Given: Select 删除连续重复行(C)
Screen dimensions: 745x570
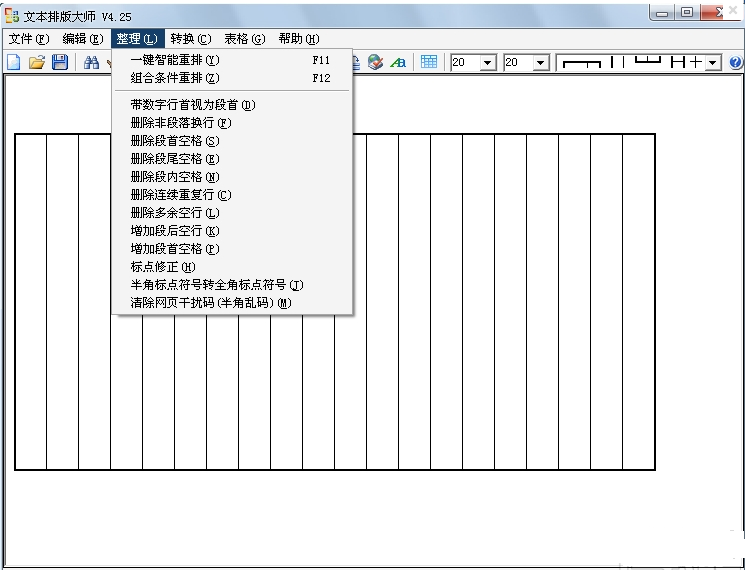Looking at the screenshot, I should coord(232,195).
